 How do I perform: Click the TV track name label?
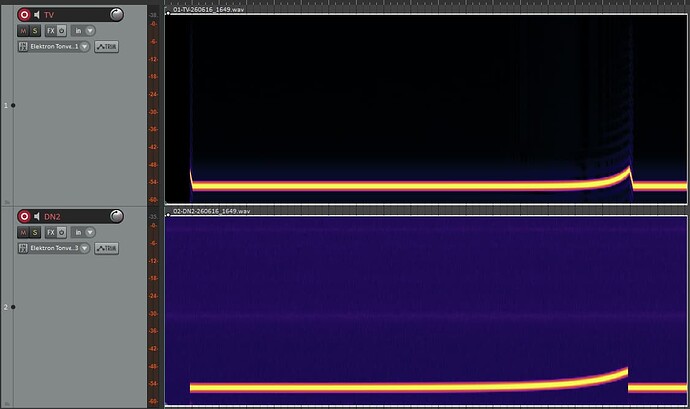pyautogui.click(x=49, y=15)
